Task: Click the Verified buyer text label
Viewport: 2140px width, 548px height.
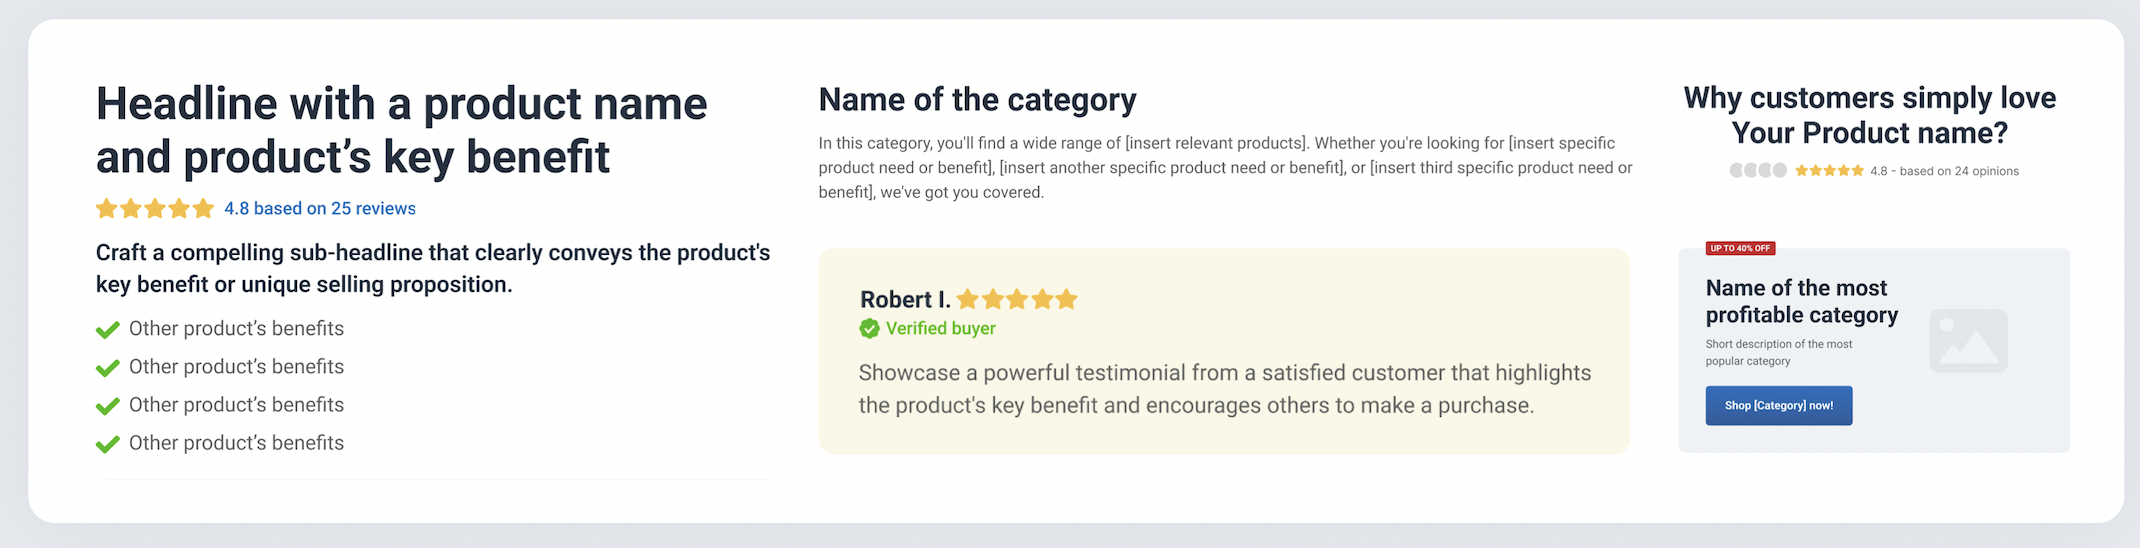Action: 940,329
